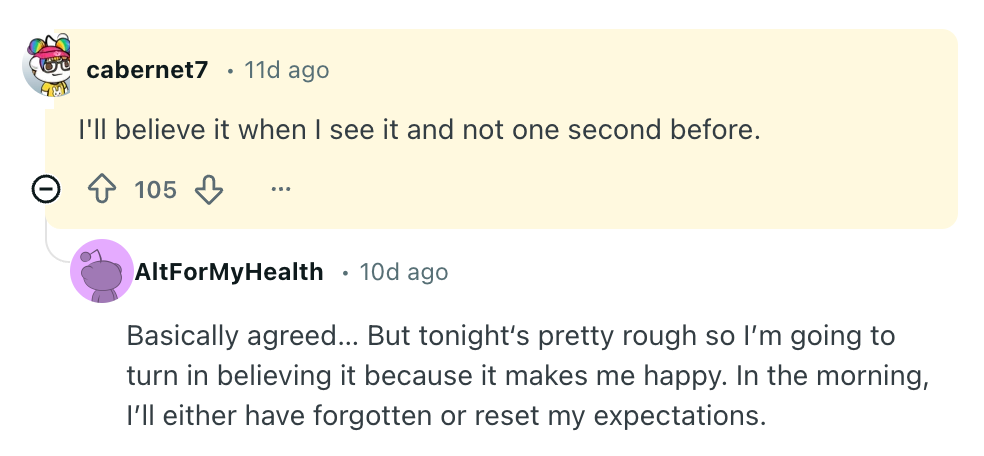Collapse the cabernet7 comment thread
The image size is (984, 456).
[x=45, y=189]
